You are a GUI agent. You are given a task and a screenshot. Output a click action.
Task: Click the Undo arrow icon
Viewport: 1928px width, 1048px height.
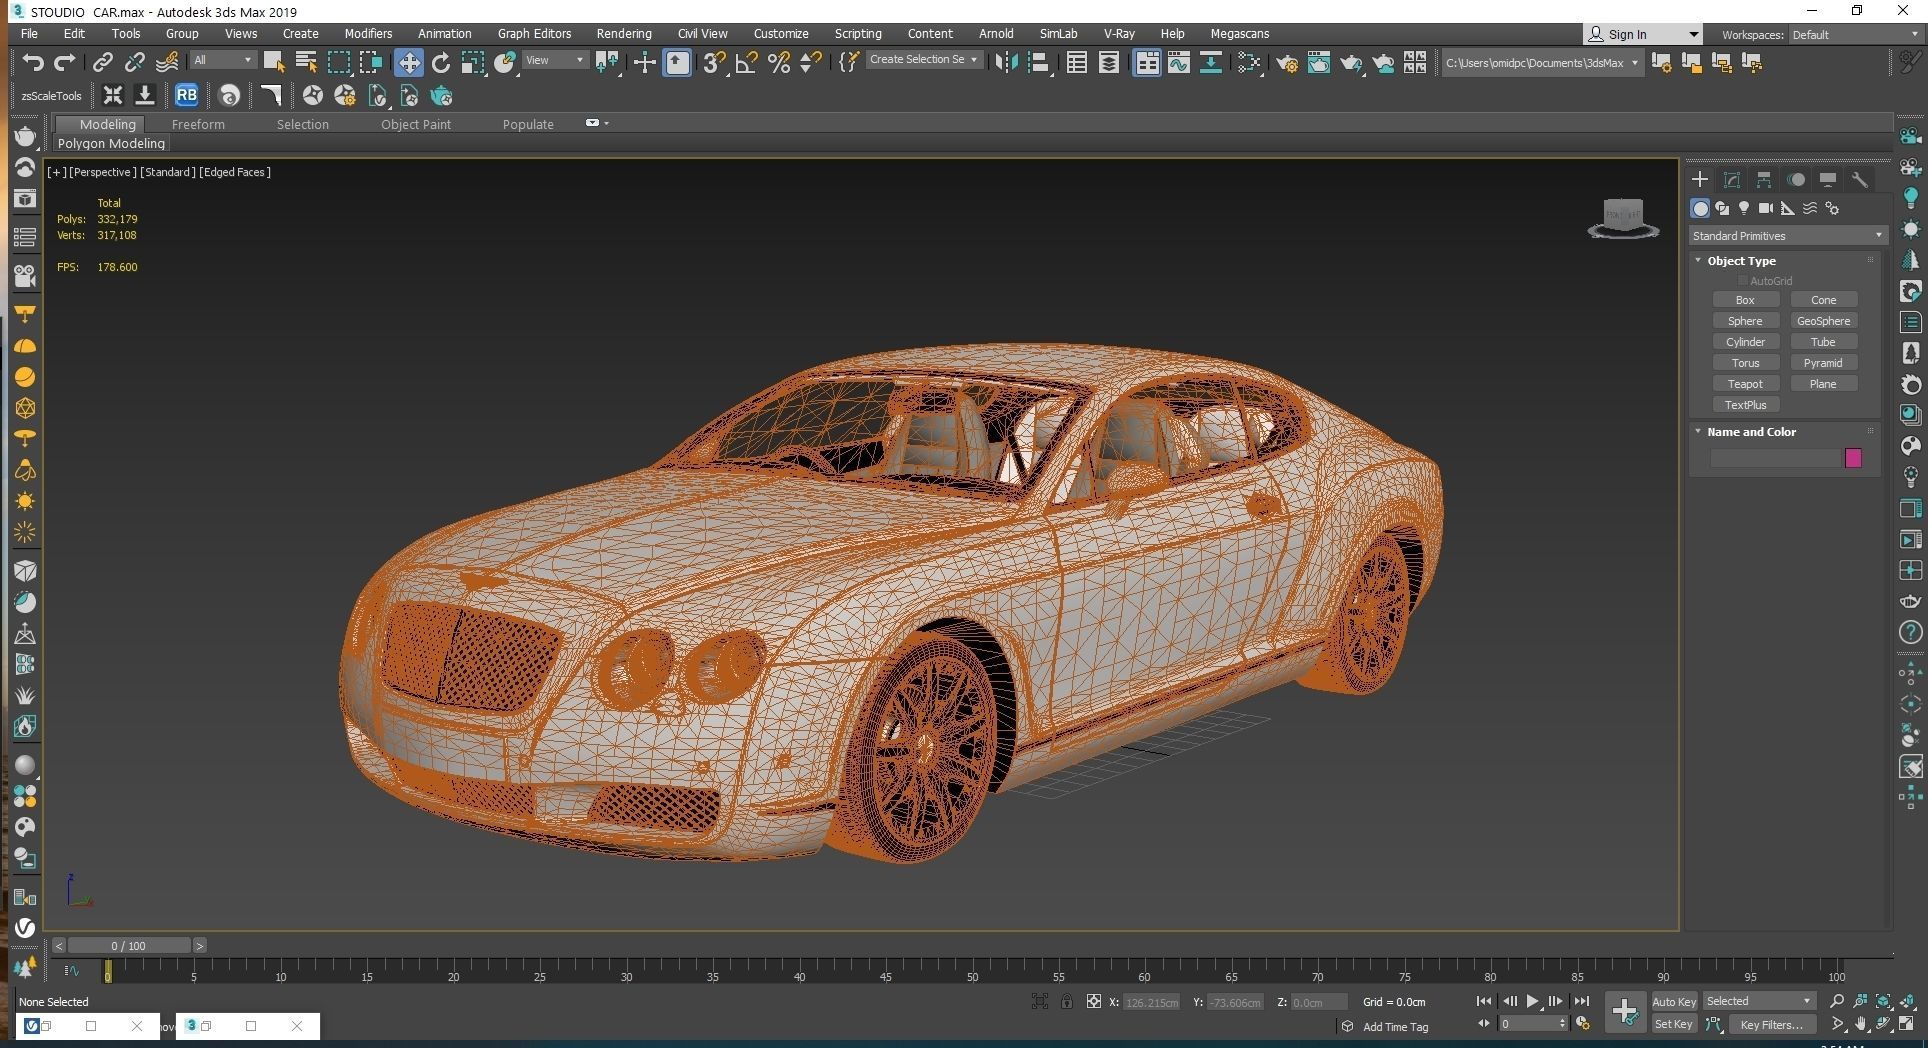[x=33, y=63]
